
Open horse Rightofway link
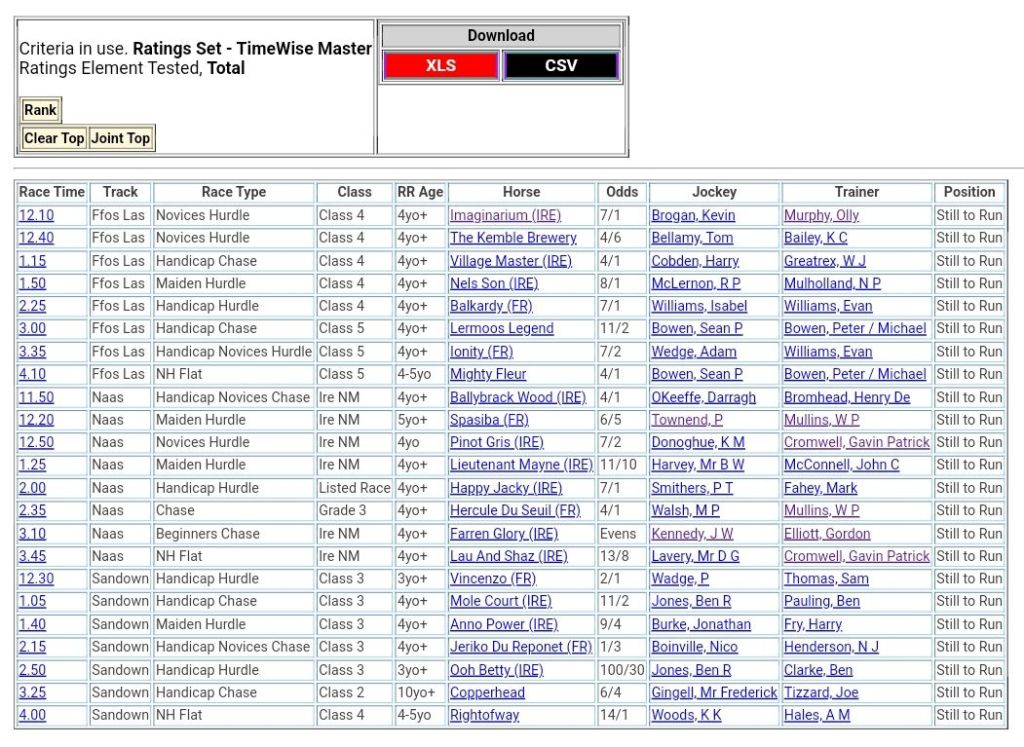coord(484,715)
